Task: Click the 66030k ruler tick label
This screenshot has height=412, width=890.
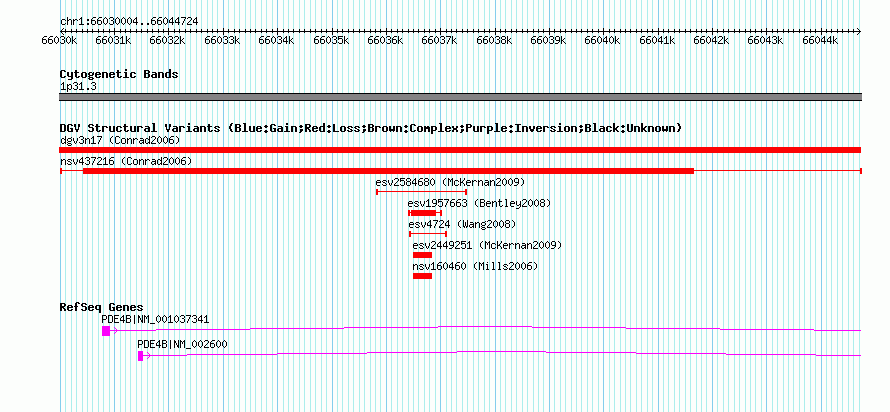Action: tap(59, 40)
